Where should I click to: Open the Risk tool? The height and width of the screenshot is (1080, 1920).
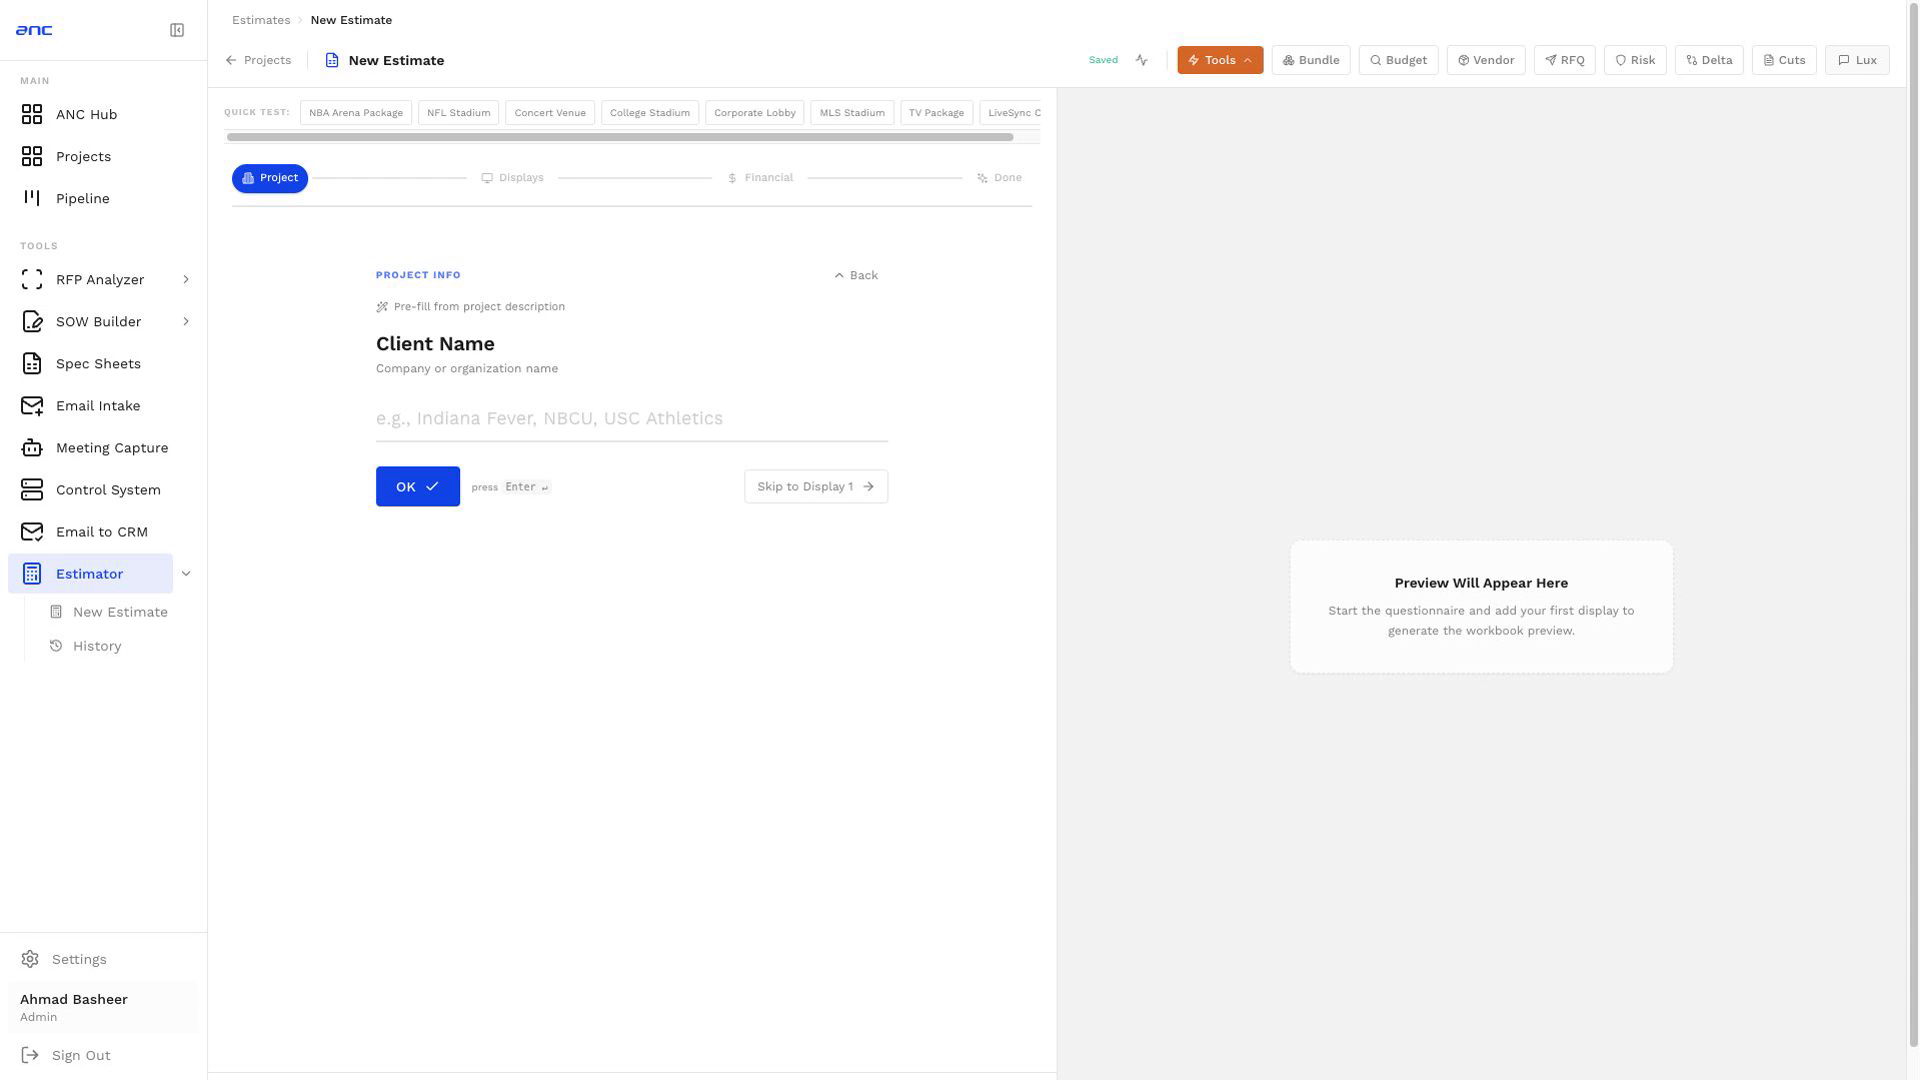(x=1635, y=60)
